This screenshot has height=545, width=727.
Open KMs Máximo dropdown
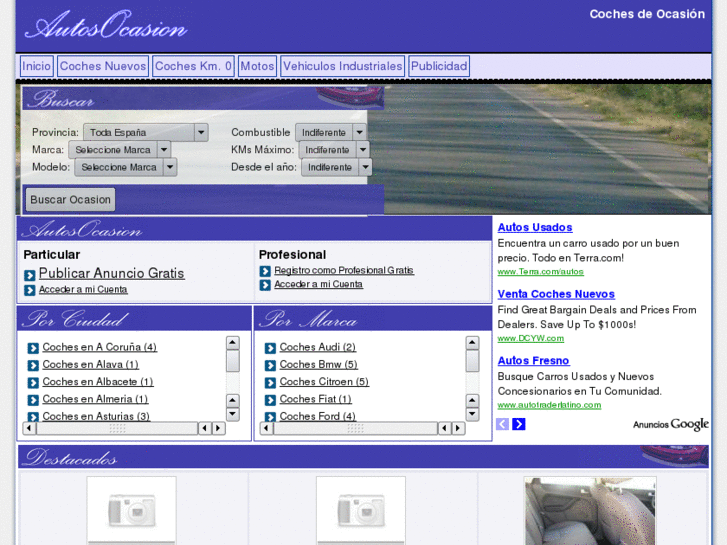334,150
